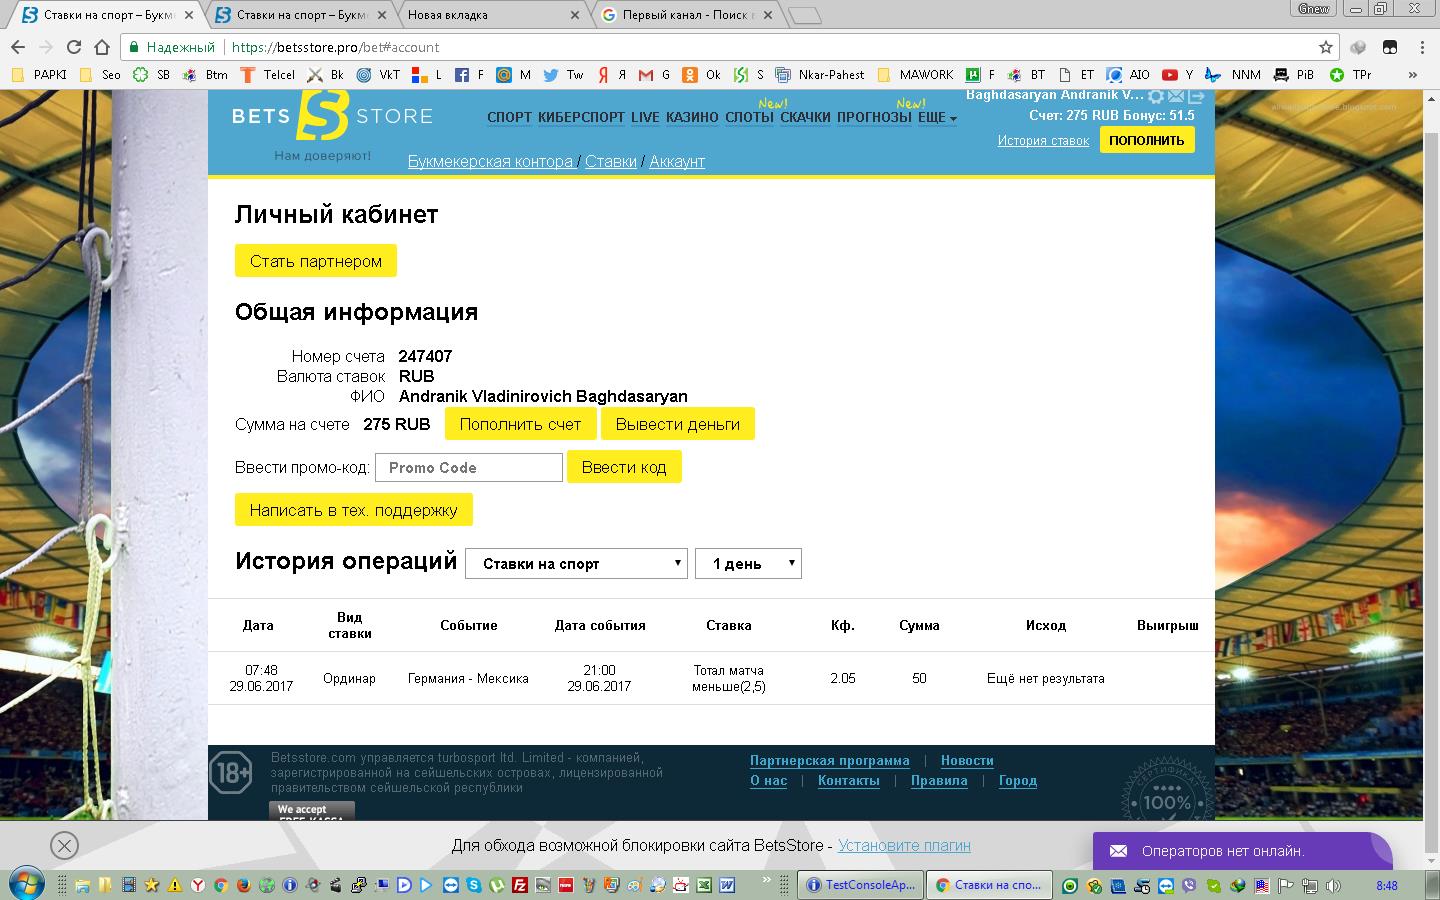
Task: Expand the 'Ставки на спорт' dropdown
Action: [576, 563]
